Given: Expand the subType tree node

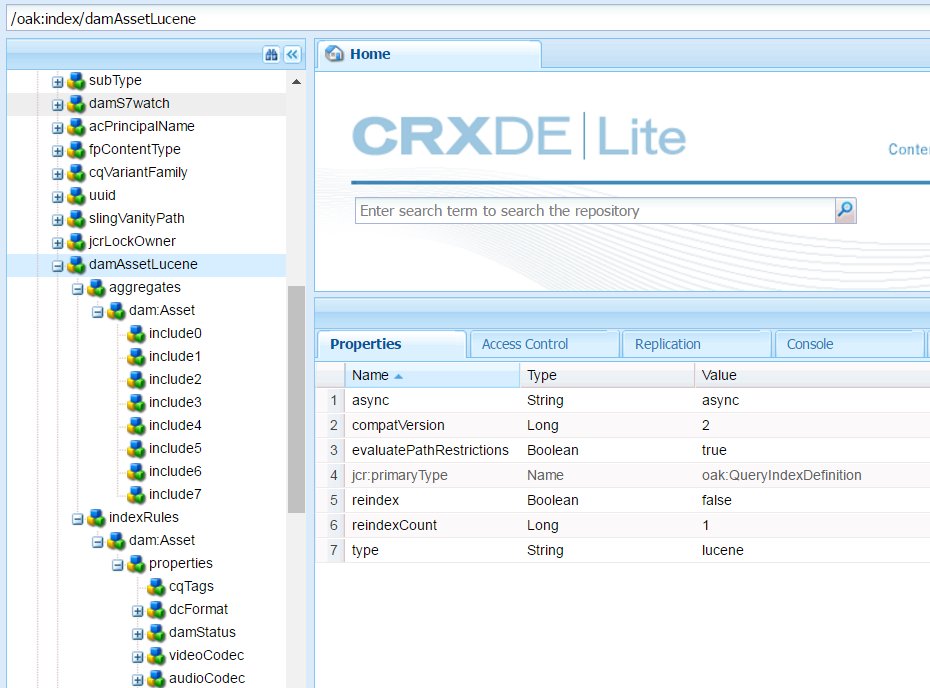Looking at the screenshot, I should tap(58, 82).
